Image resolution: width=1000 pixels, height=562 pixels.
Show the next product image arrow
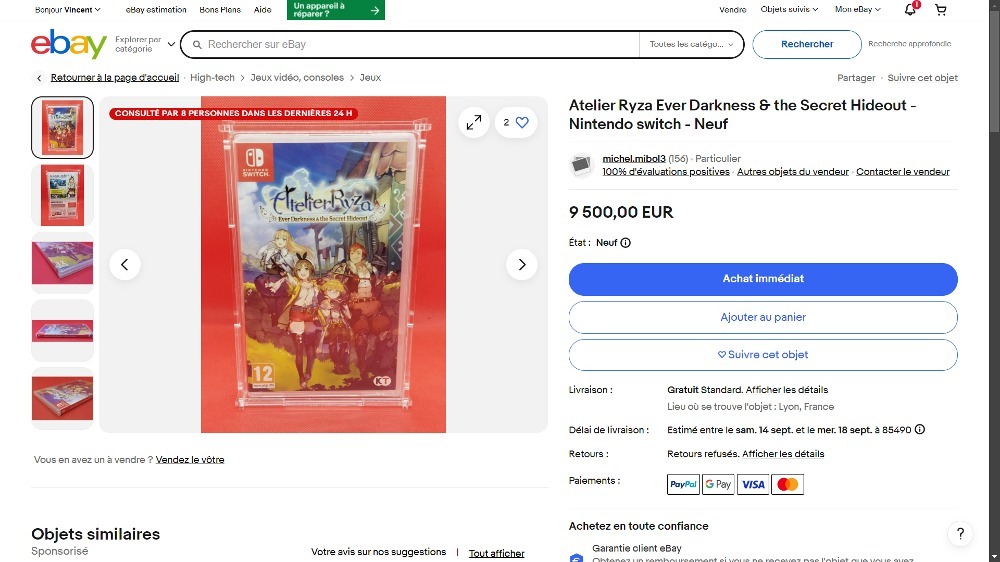[x=522, y=264]
